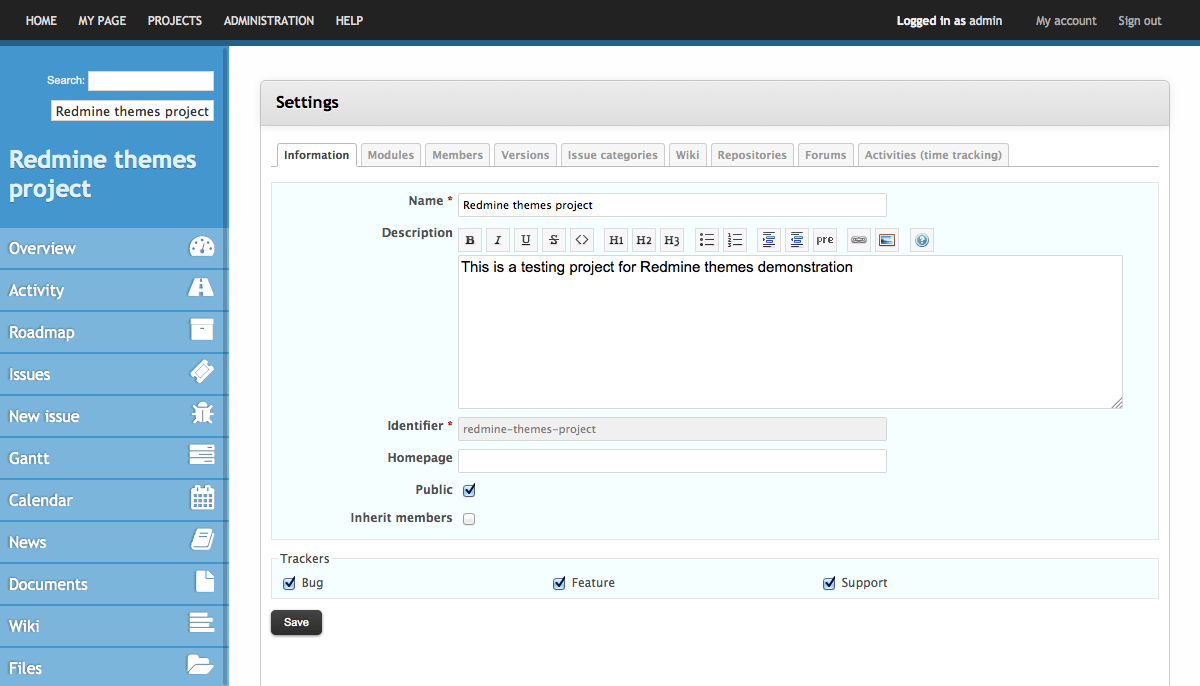Uncheck the Bug tracker checkbox
This screenshot has height=686, width=1200.
290,583
